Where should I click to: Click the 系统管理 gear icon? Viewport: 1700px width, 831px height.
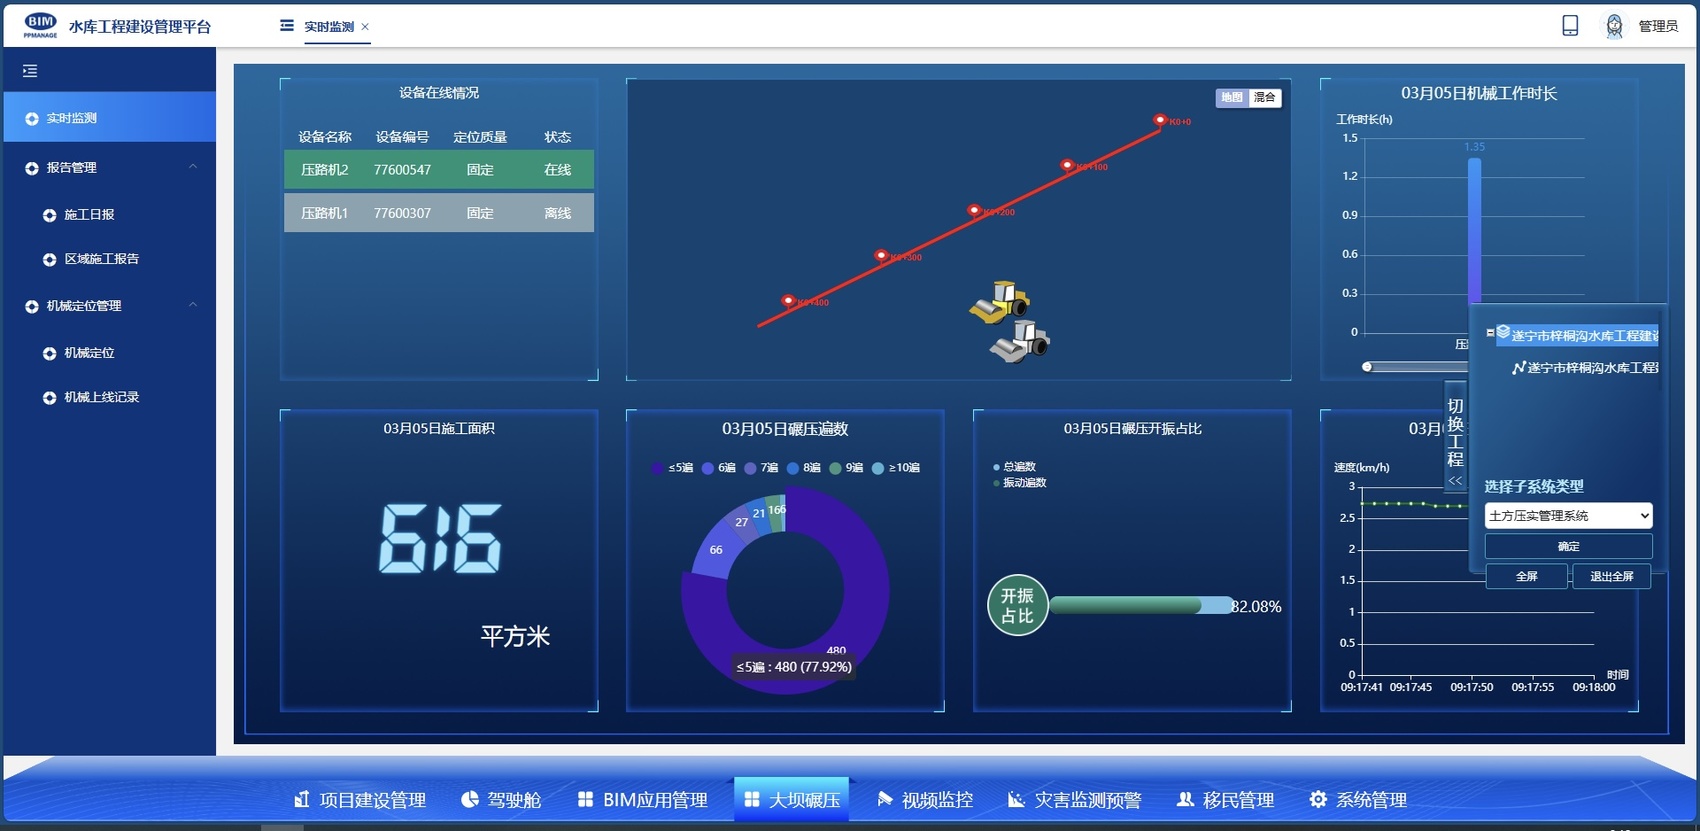point(1318,800)
